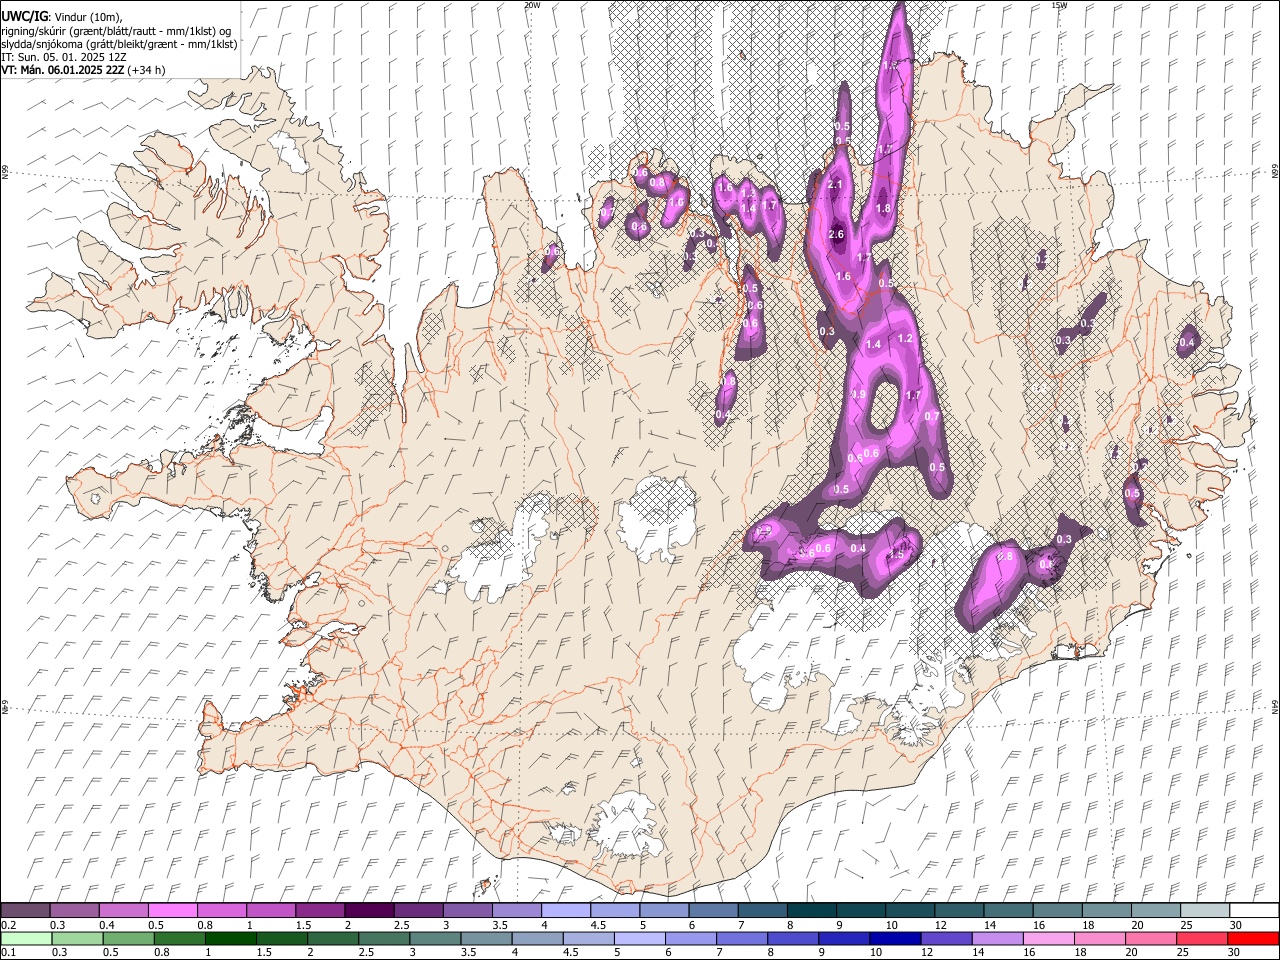Image resolution: width=1280 pixels, height=960 pixels.
Task: Select the 'IT: Sun. 05. 01. 2025 12Z' line
Action: tap(64, 57)
